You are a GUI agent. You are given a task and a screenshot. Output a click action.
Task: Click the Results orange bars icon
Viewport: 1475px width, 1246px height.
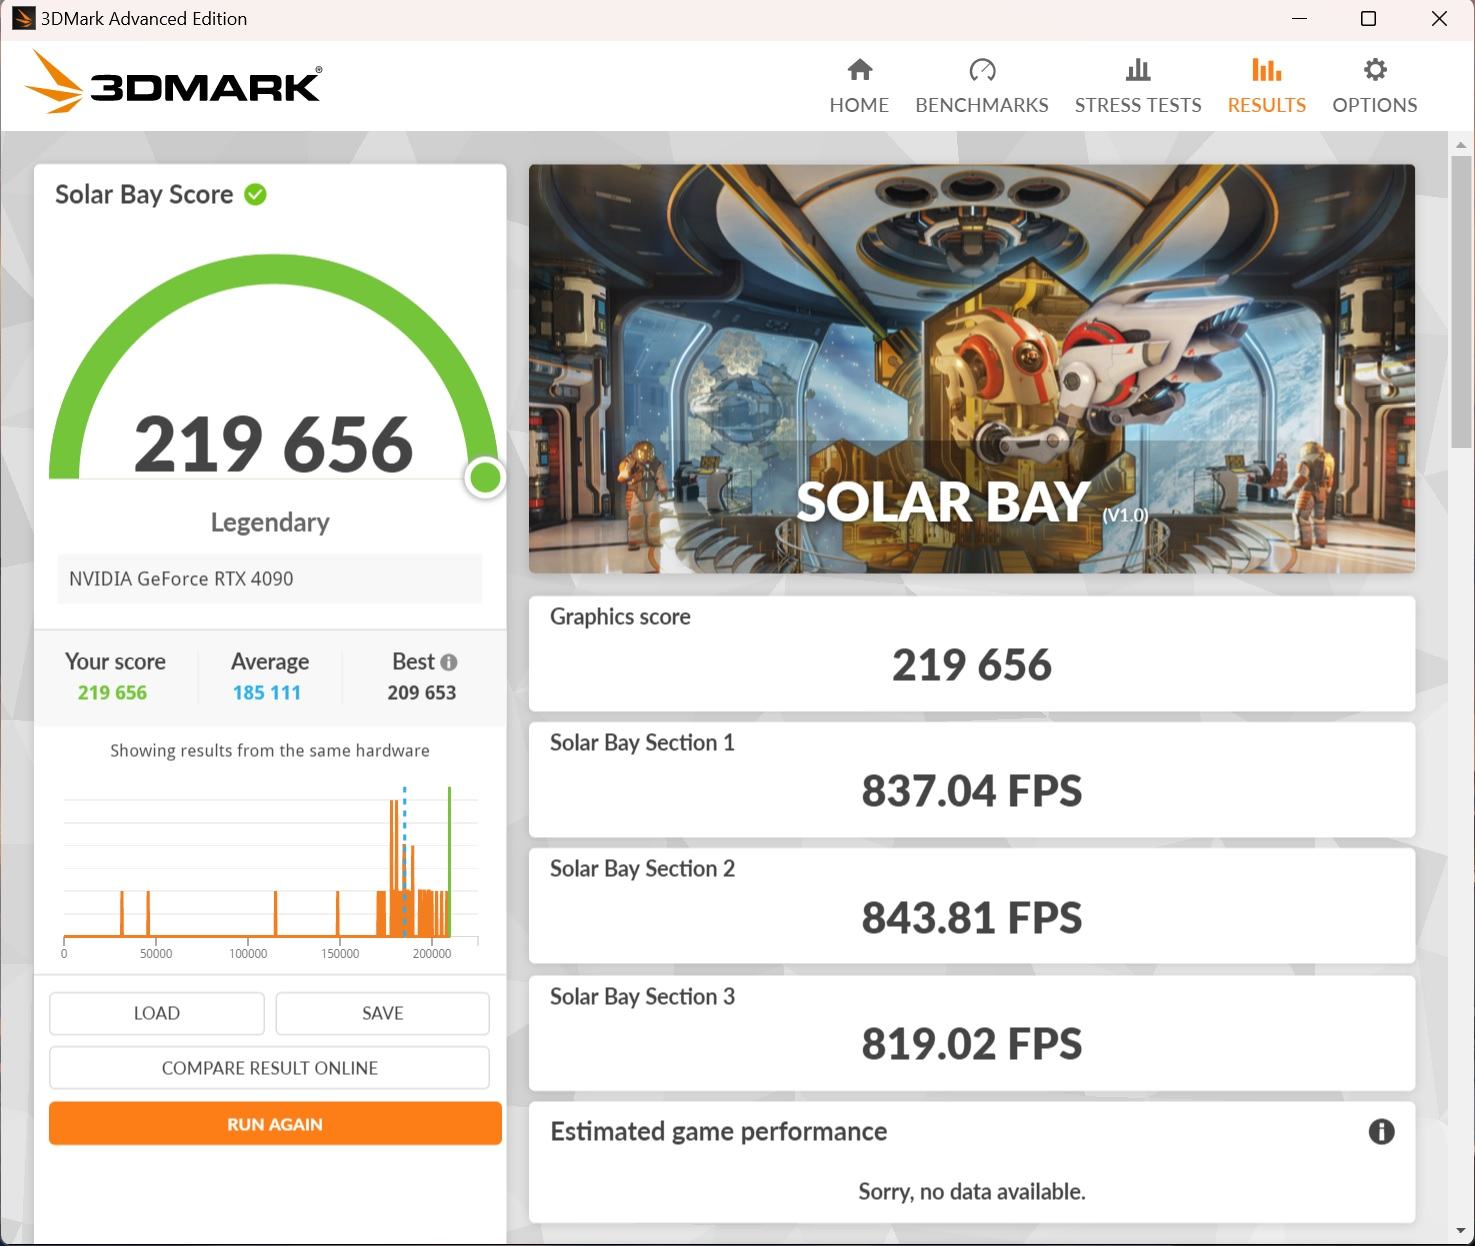pos(1266,69)
